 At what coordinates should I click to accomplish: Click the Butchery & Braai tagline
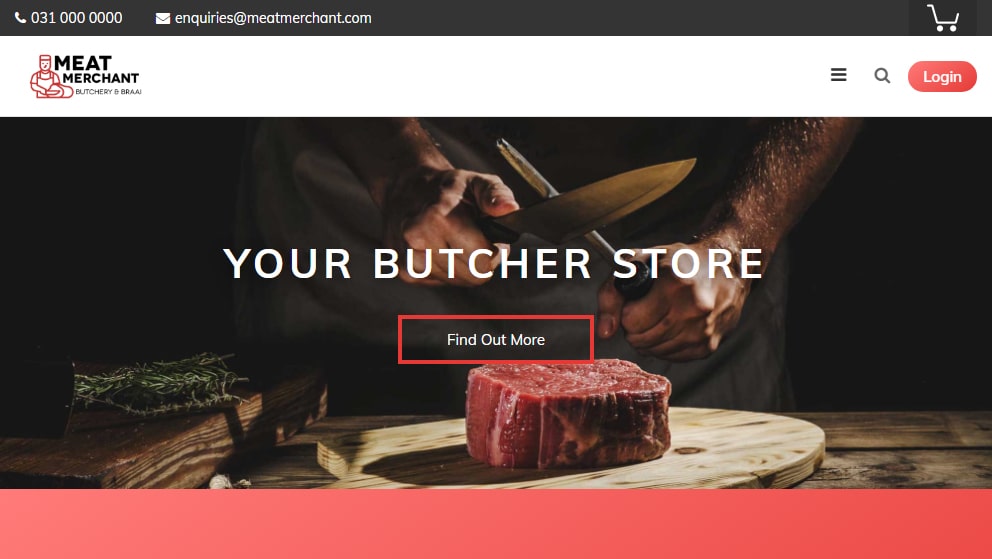tap(108, 92)
